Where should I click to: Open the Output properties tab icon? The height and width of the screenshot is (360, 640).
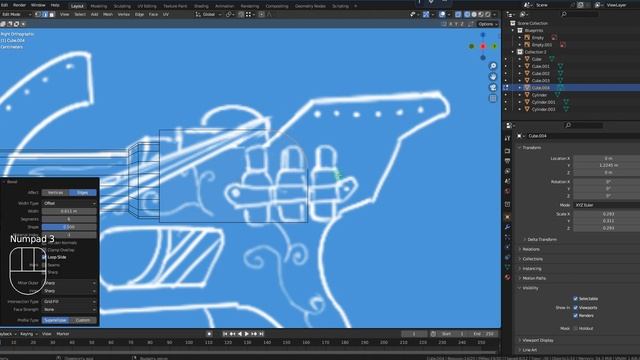507,161
